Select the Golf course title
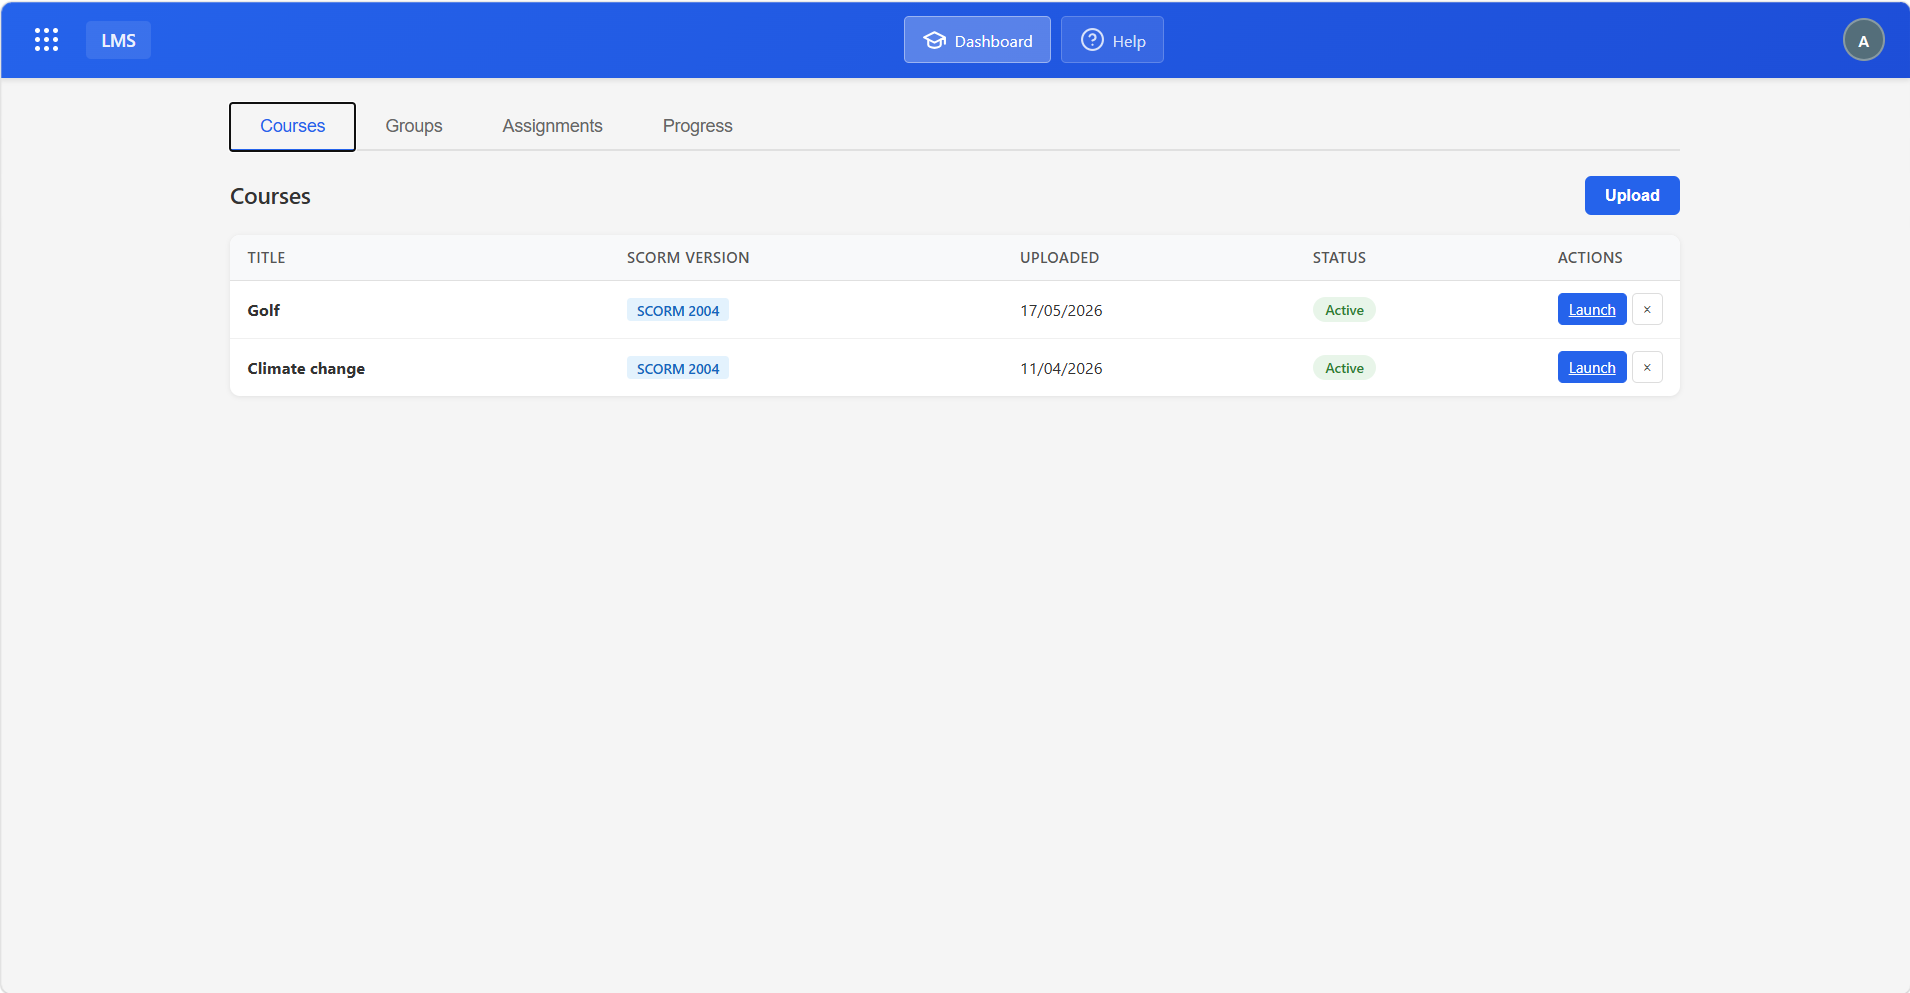This screenshot has width=1910, height=993. tap(263, 310)
